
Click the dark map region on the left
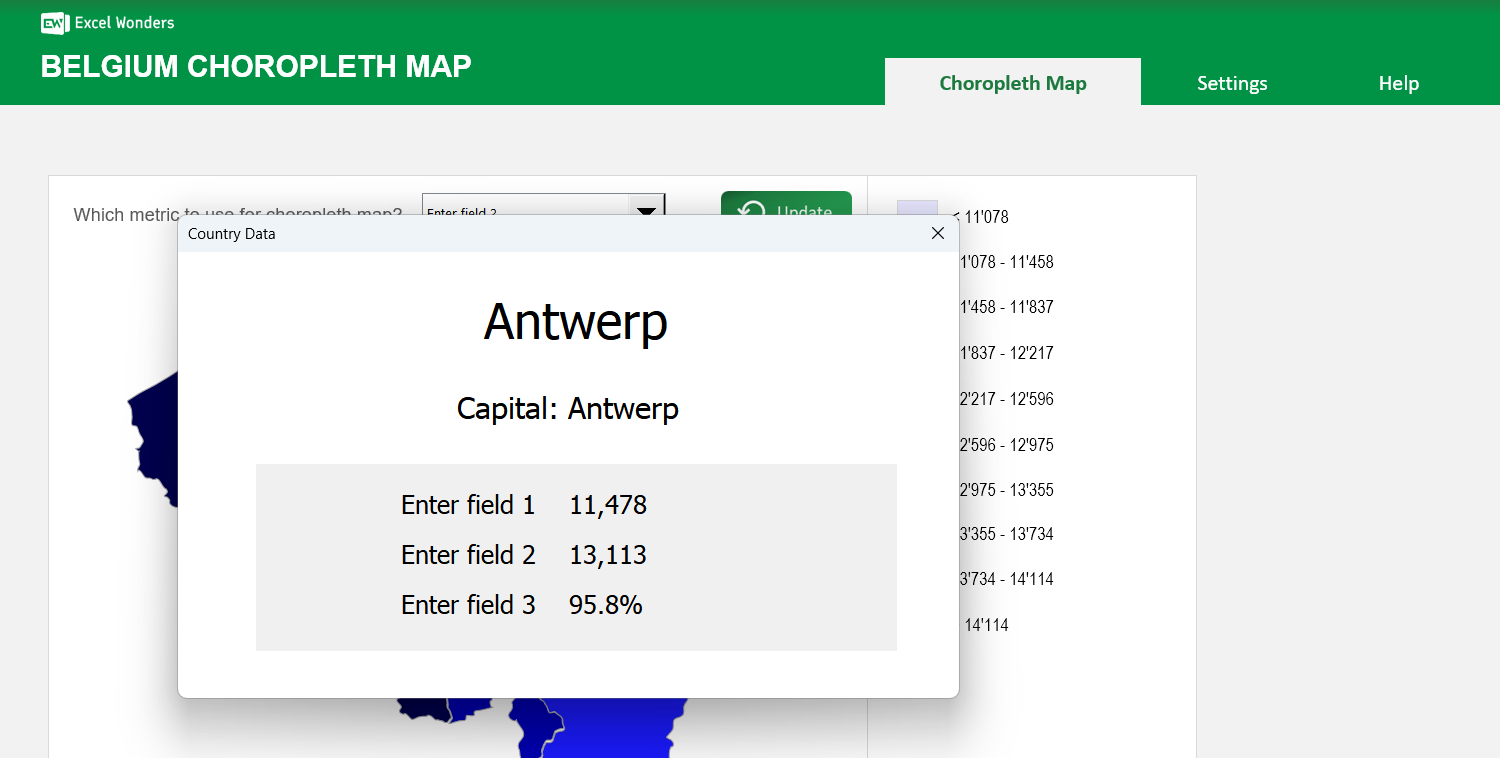160,440
